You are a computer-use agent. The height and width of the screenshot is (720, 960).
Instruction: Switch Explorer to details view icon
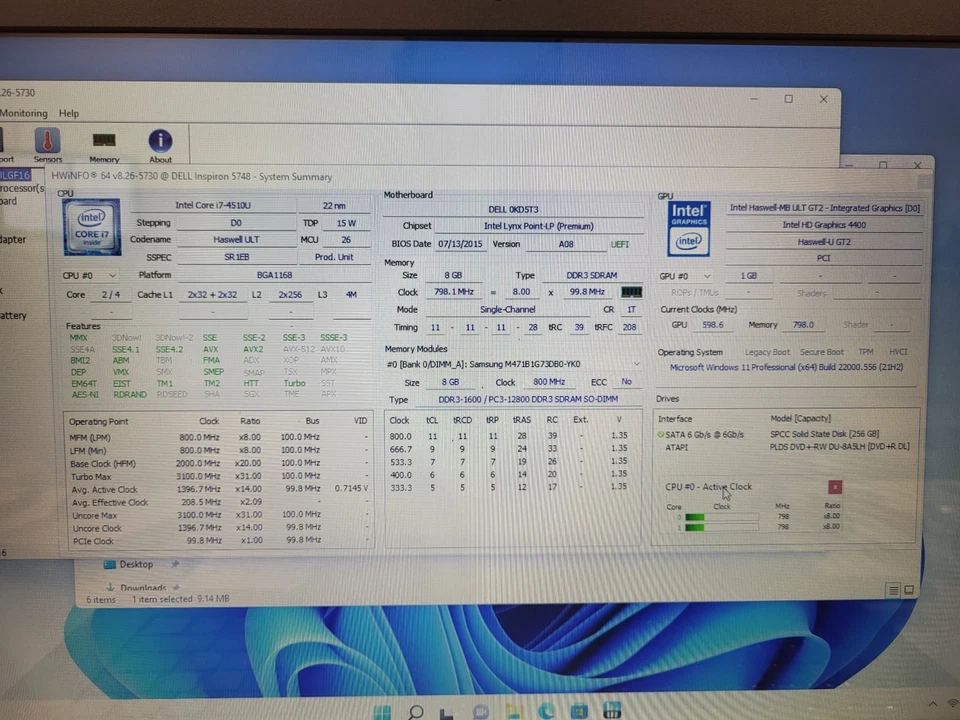pyautogui.click(x=893, y=590)
